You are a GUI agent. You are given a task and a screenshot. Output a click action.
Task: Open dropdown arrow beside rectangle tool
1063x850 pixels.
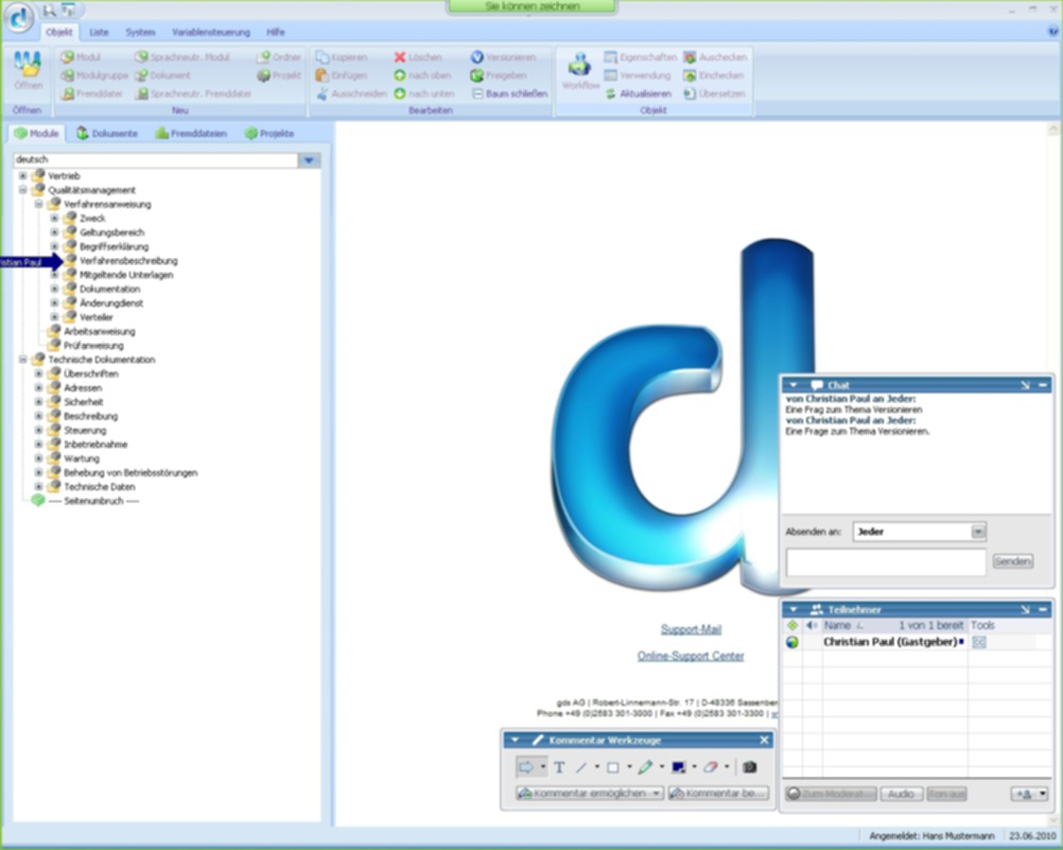point(629,767)
